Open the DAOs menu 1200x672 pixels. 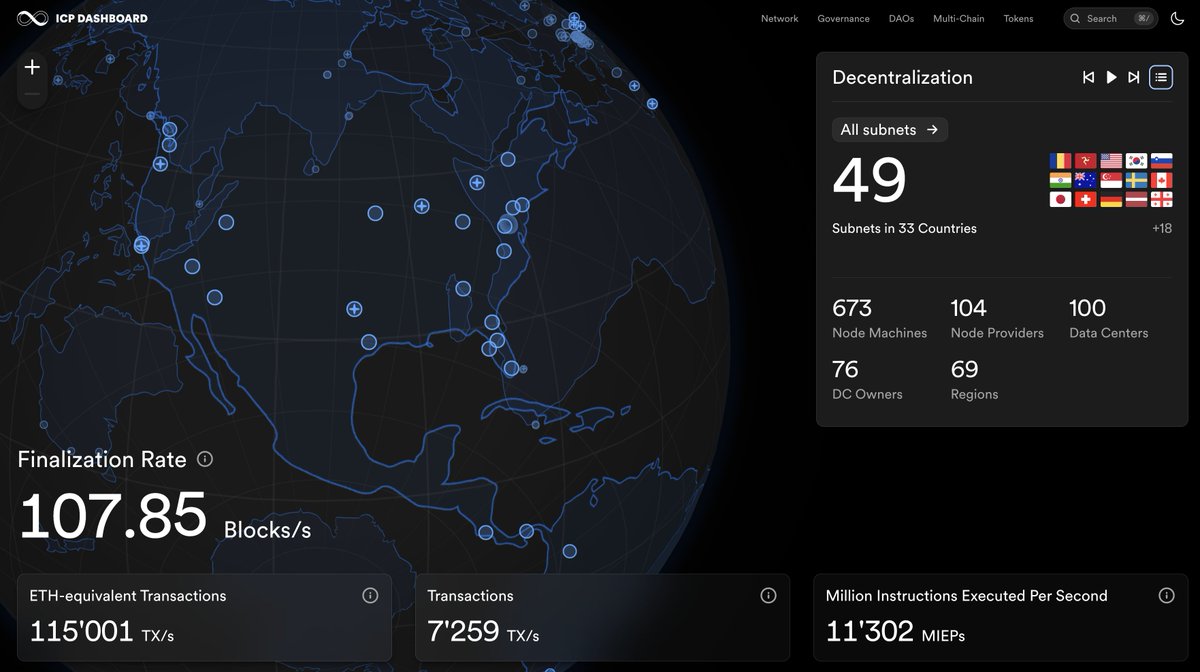pos(901,18)
